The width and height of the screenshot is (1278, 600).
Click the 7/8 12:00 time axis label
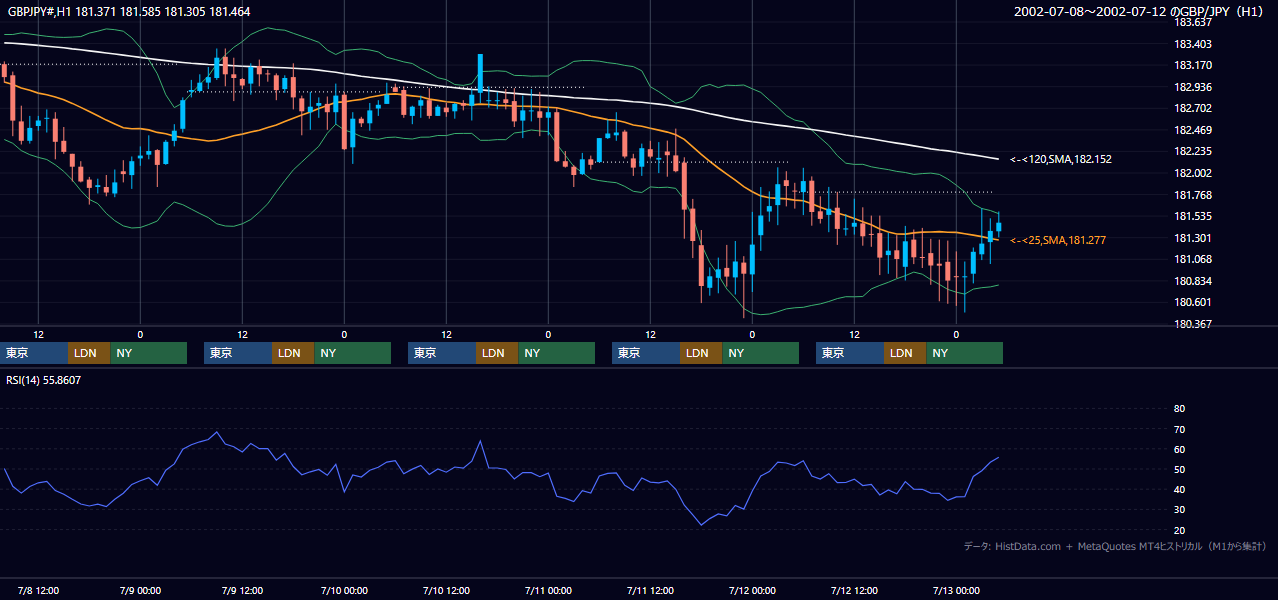pyautogui.click(x=39, y=590)
